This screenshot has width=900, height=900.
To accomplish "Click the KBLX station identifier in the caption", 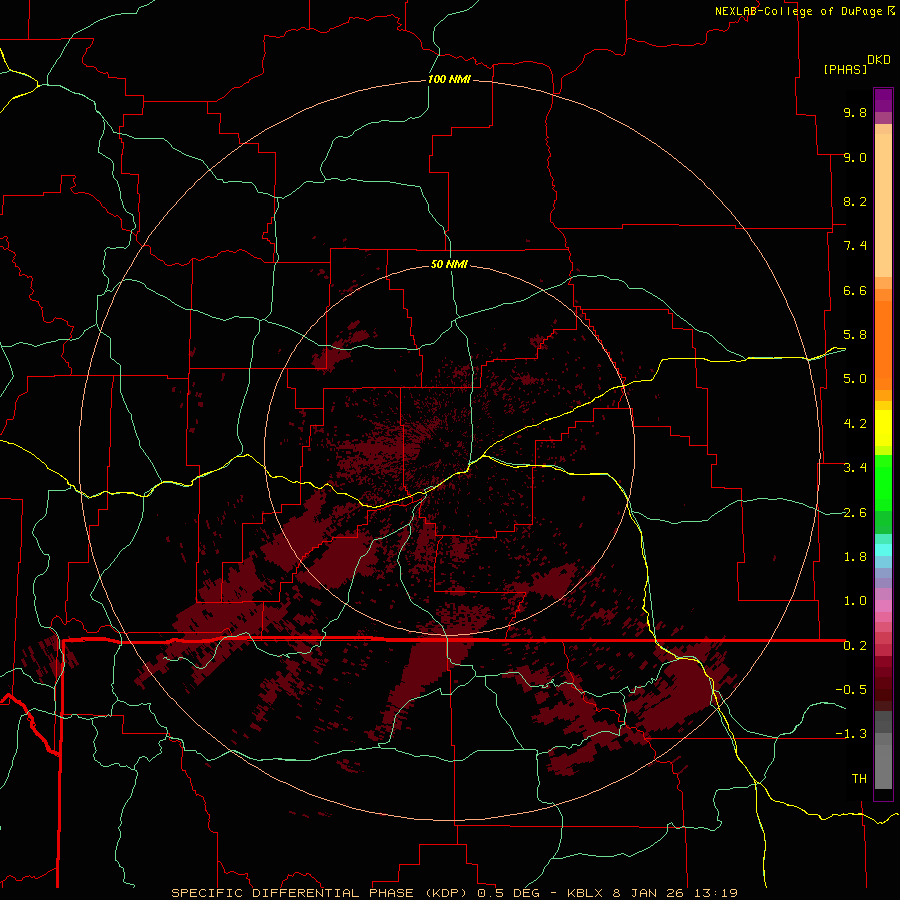I will click(585, 893).
